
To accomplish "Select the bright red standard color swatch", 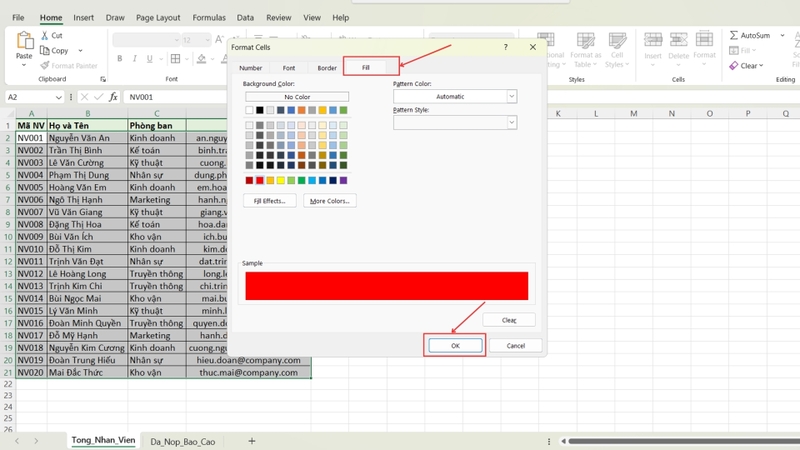I will click(x=260, y=180).
